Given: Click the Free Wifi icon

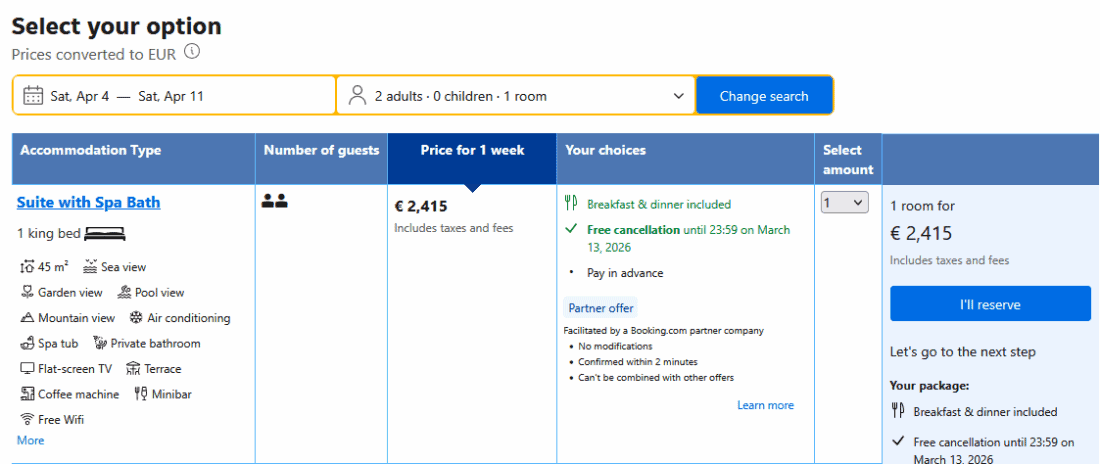Looking at the screenshot, I should pyautogui.click(x=27, y=419).
